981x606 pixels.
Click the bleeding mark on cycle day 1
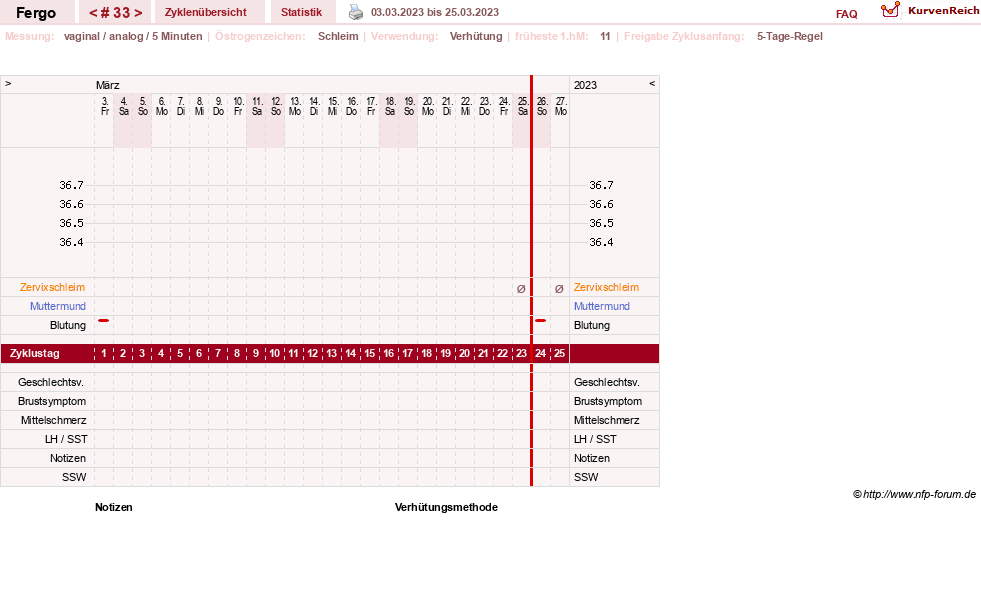click(x=103, y=320)
